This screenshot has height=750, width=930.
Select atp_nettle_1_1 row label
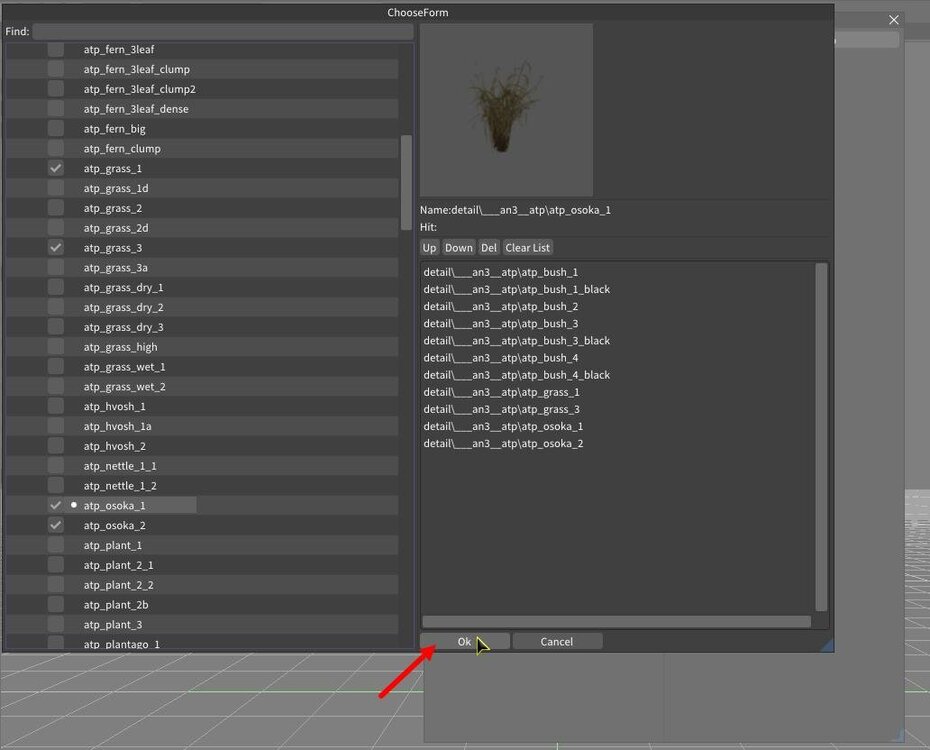(120, 466)
